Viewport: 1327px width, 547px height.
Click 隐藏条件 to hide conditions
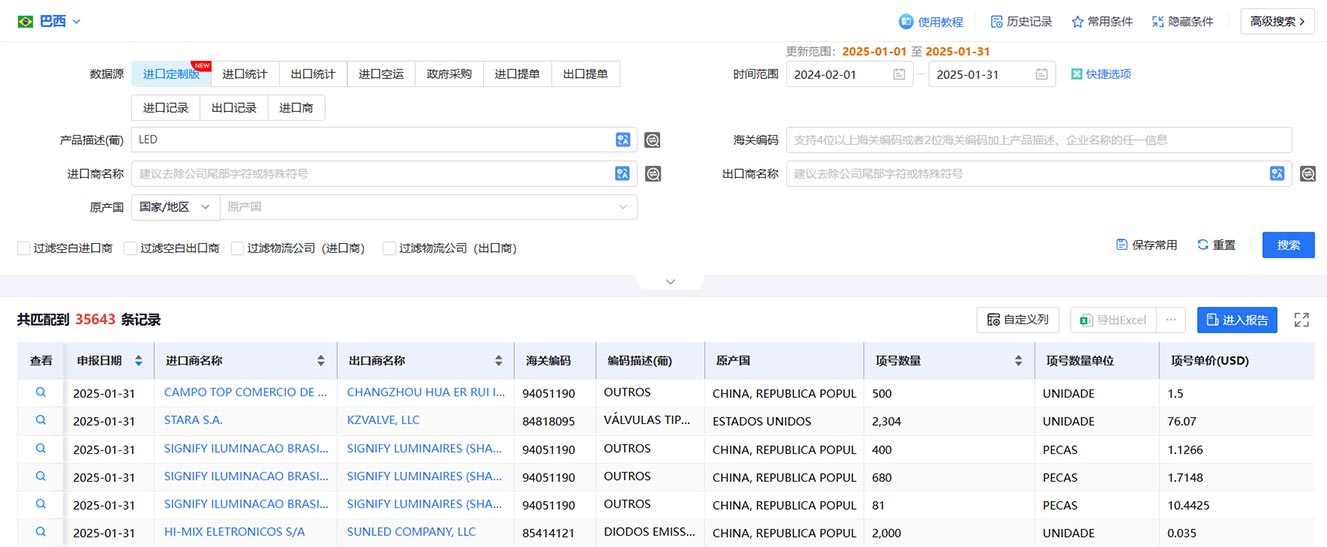click(1183, 21)
